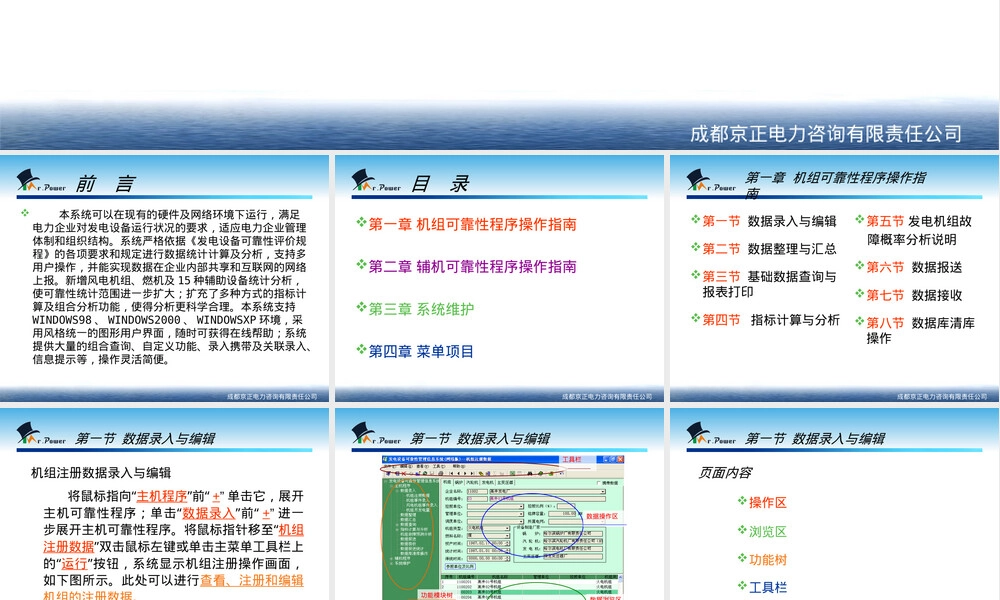Select 第一节 数据录入与编辑 in chapter list
The image size is (1000, 600).
tap(769, 221)
